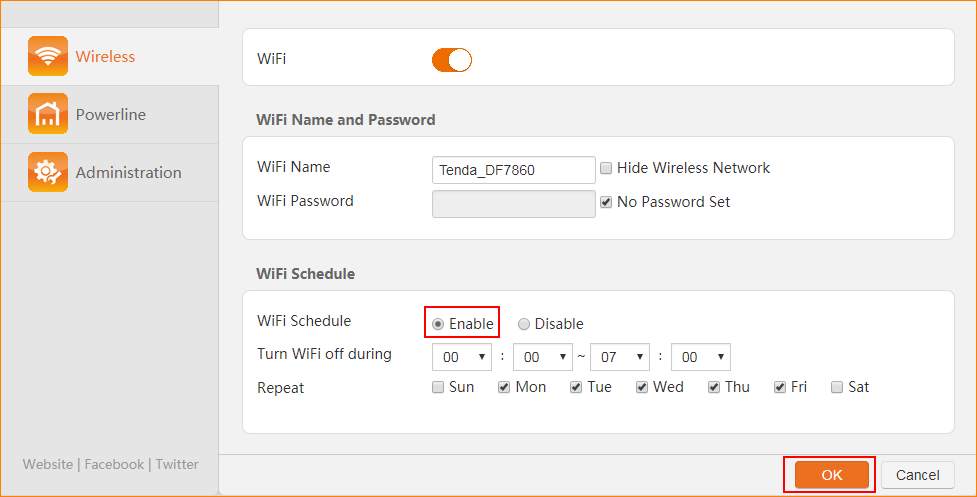Screen dimensions: 977x497
Task: Turn off the WiFi toggle switch
Action: 451,60
